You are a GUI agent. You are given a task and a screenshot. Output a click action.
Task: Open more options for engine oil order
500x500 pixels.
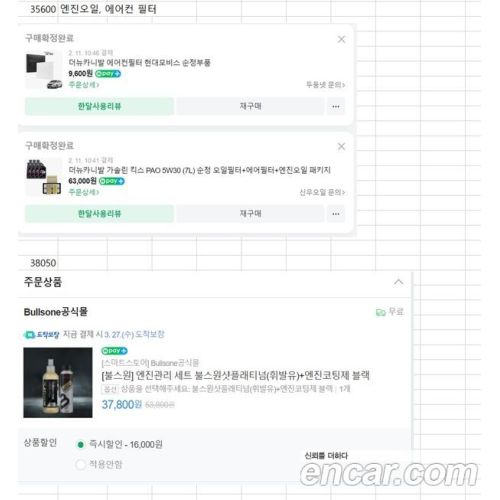(336, 214)
